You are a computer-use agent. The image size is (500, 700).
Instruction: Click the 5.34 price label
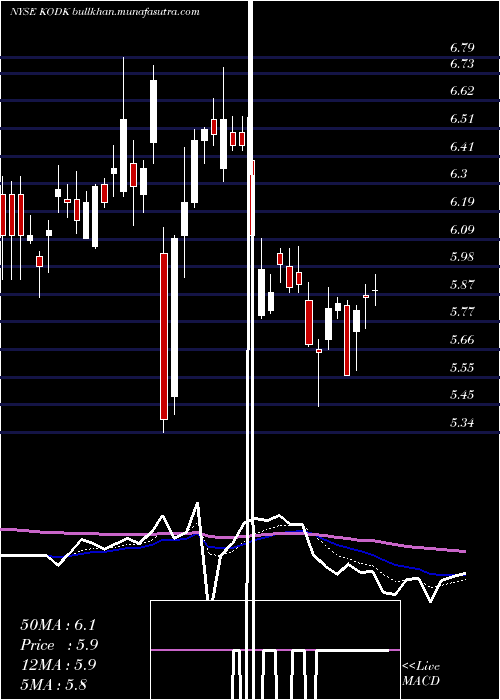462,422
